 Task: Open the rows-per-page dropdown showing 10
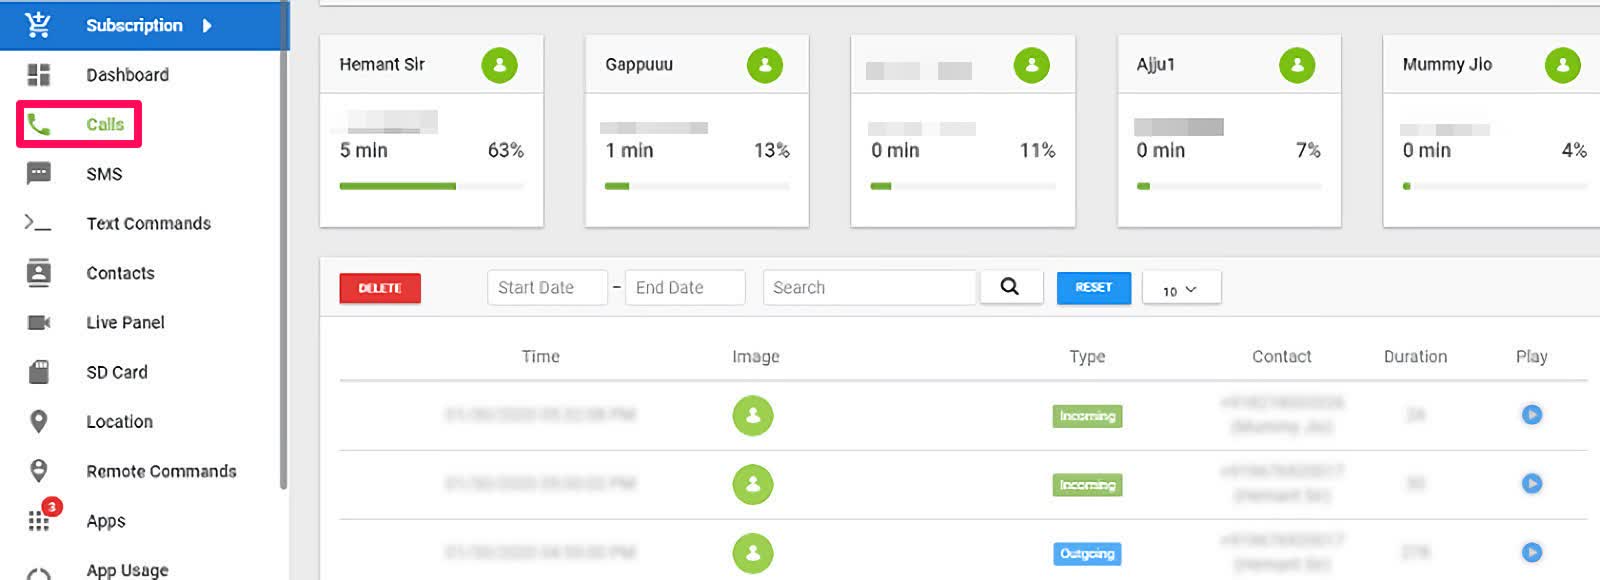pos(1180,289)
